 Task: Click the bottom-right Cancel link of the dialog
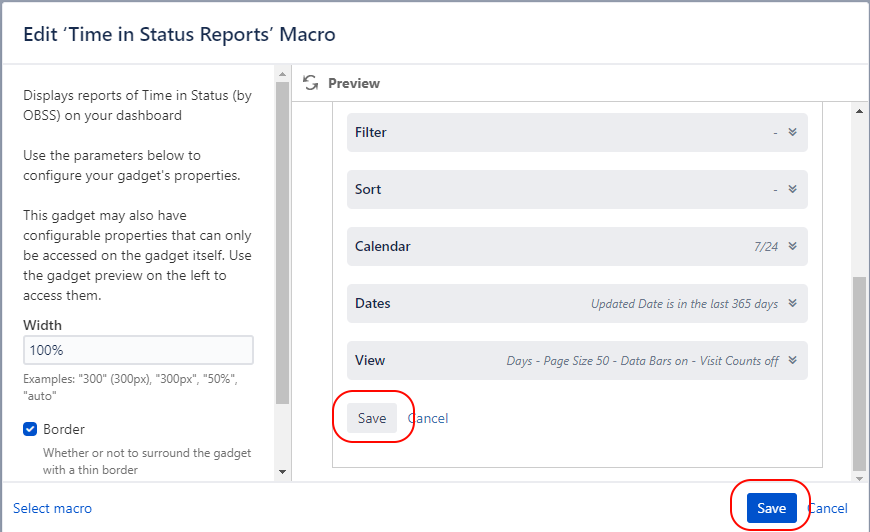click(x=827, y=508)
